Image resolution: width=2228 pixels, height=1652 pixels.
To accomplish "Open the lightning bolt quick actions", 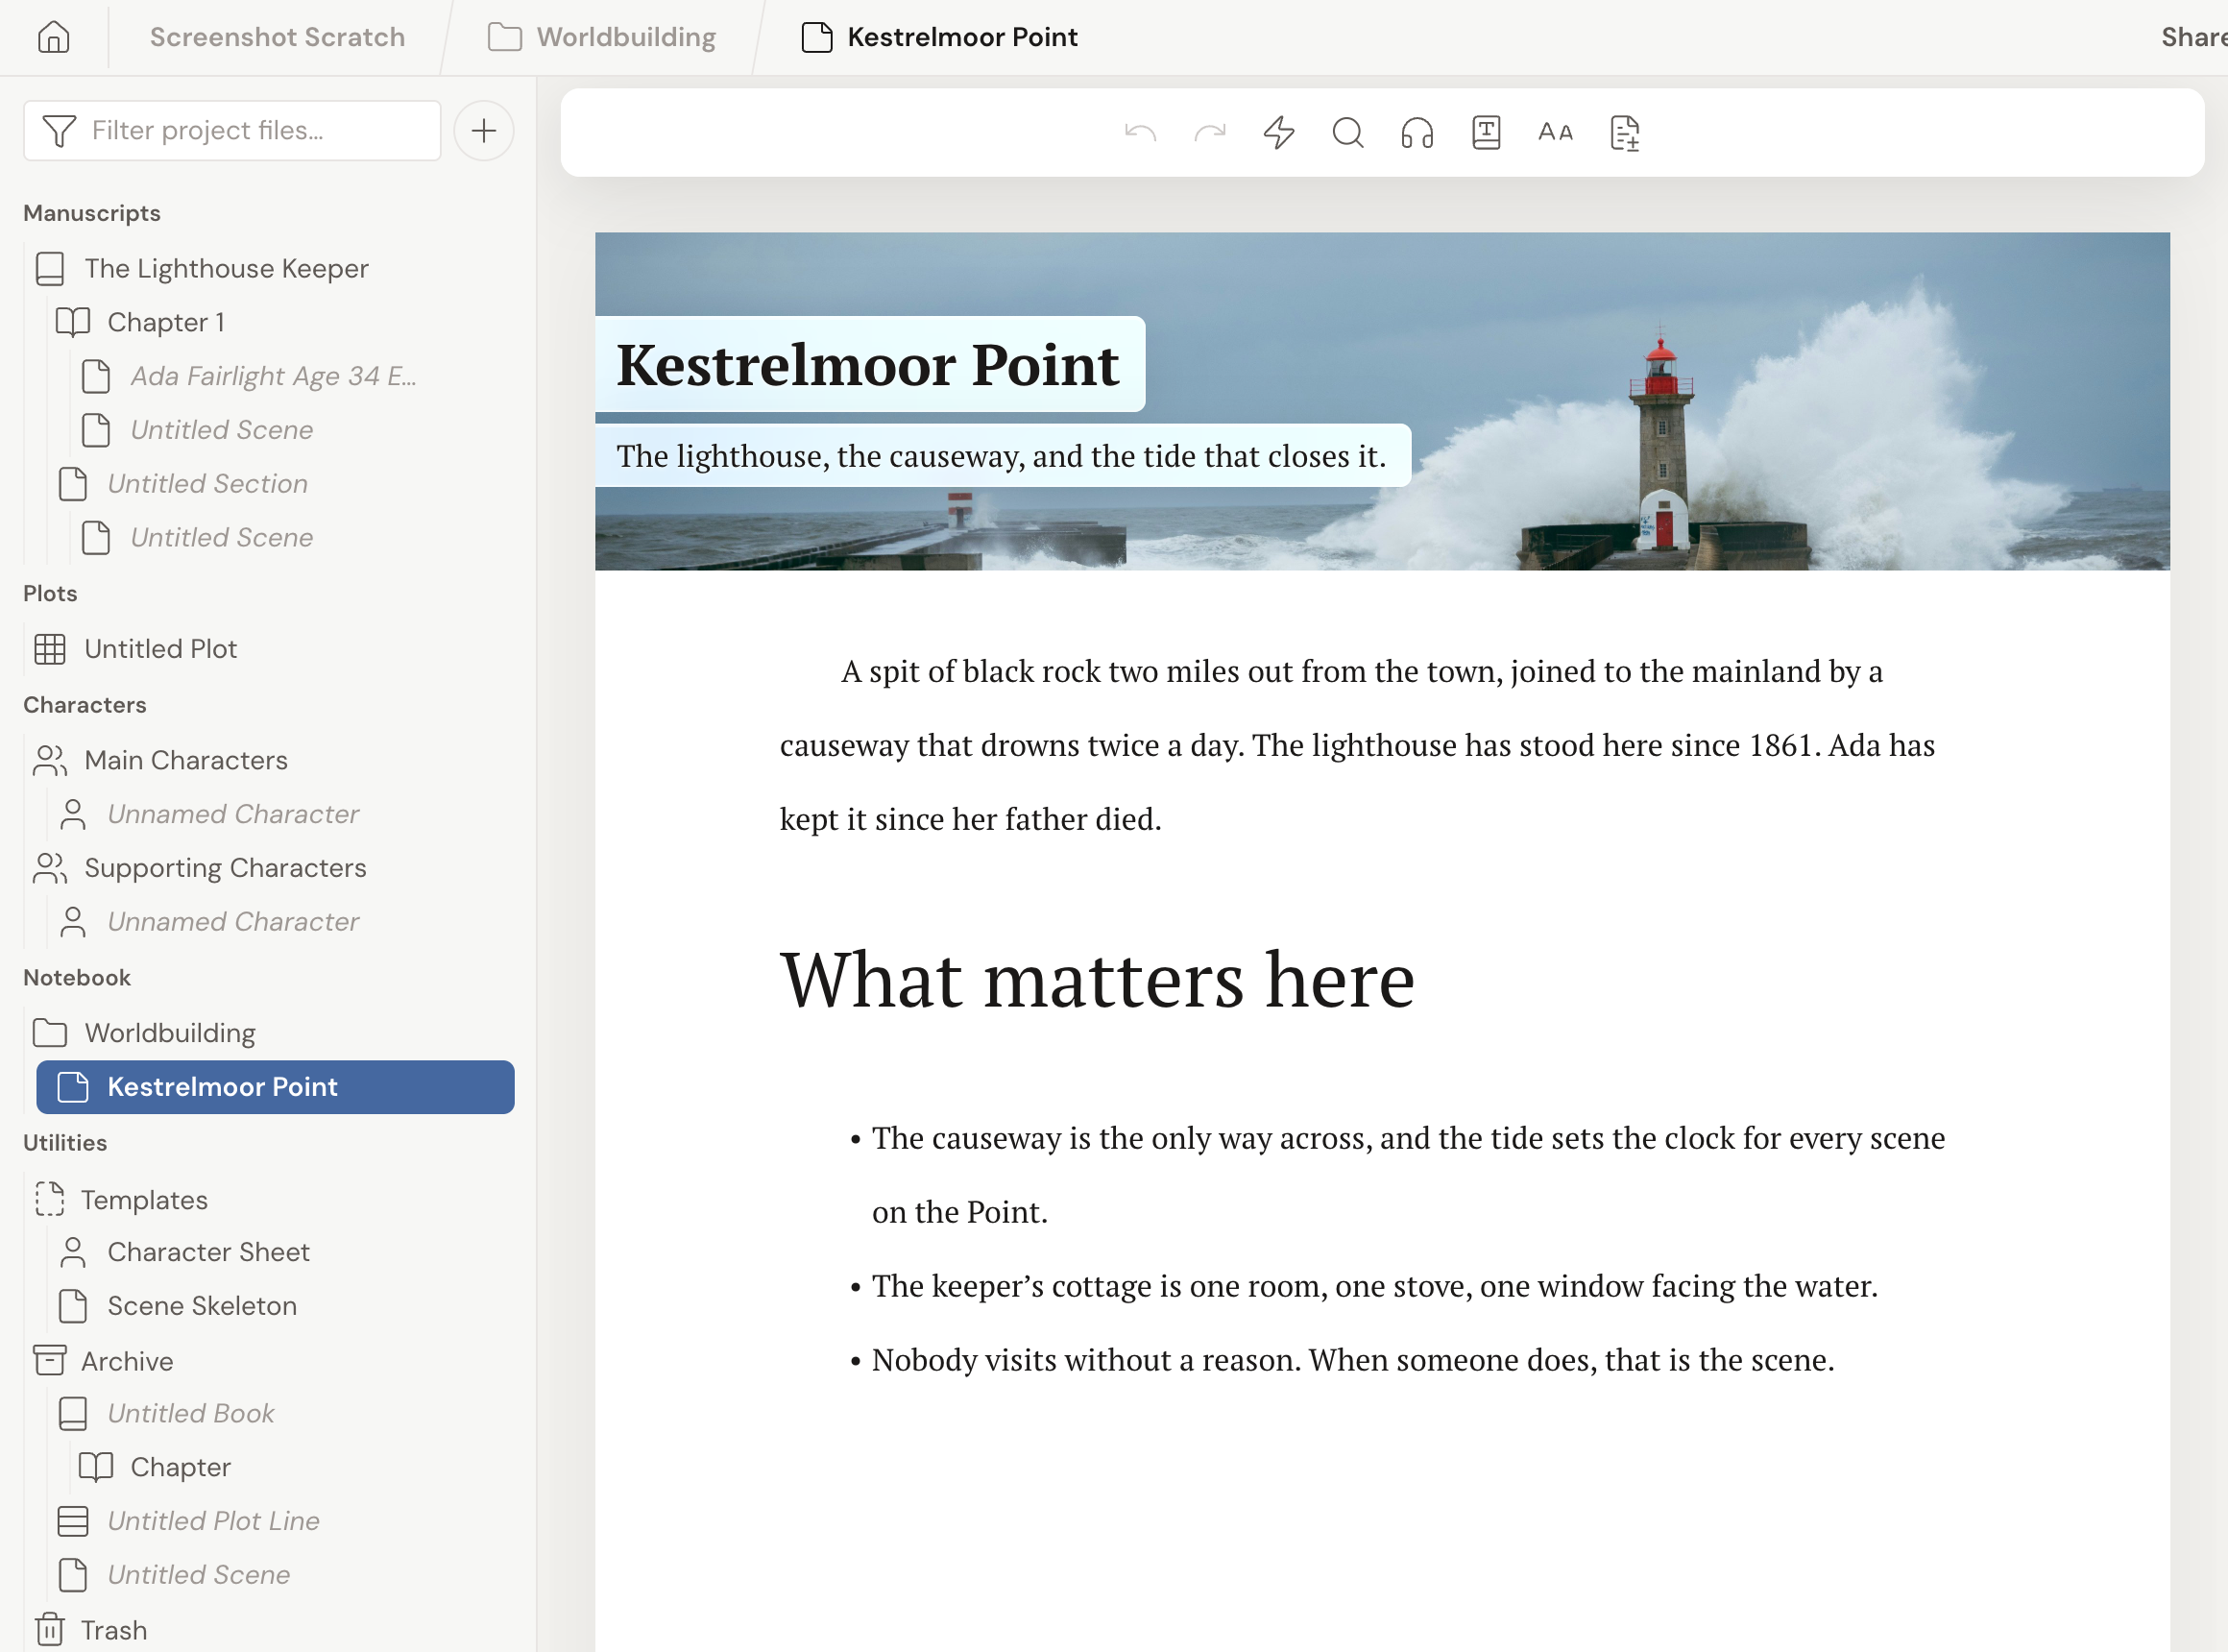I will point(1279,132).
